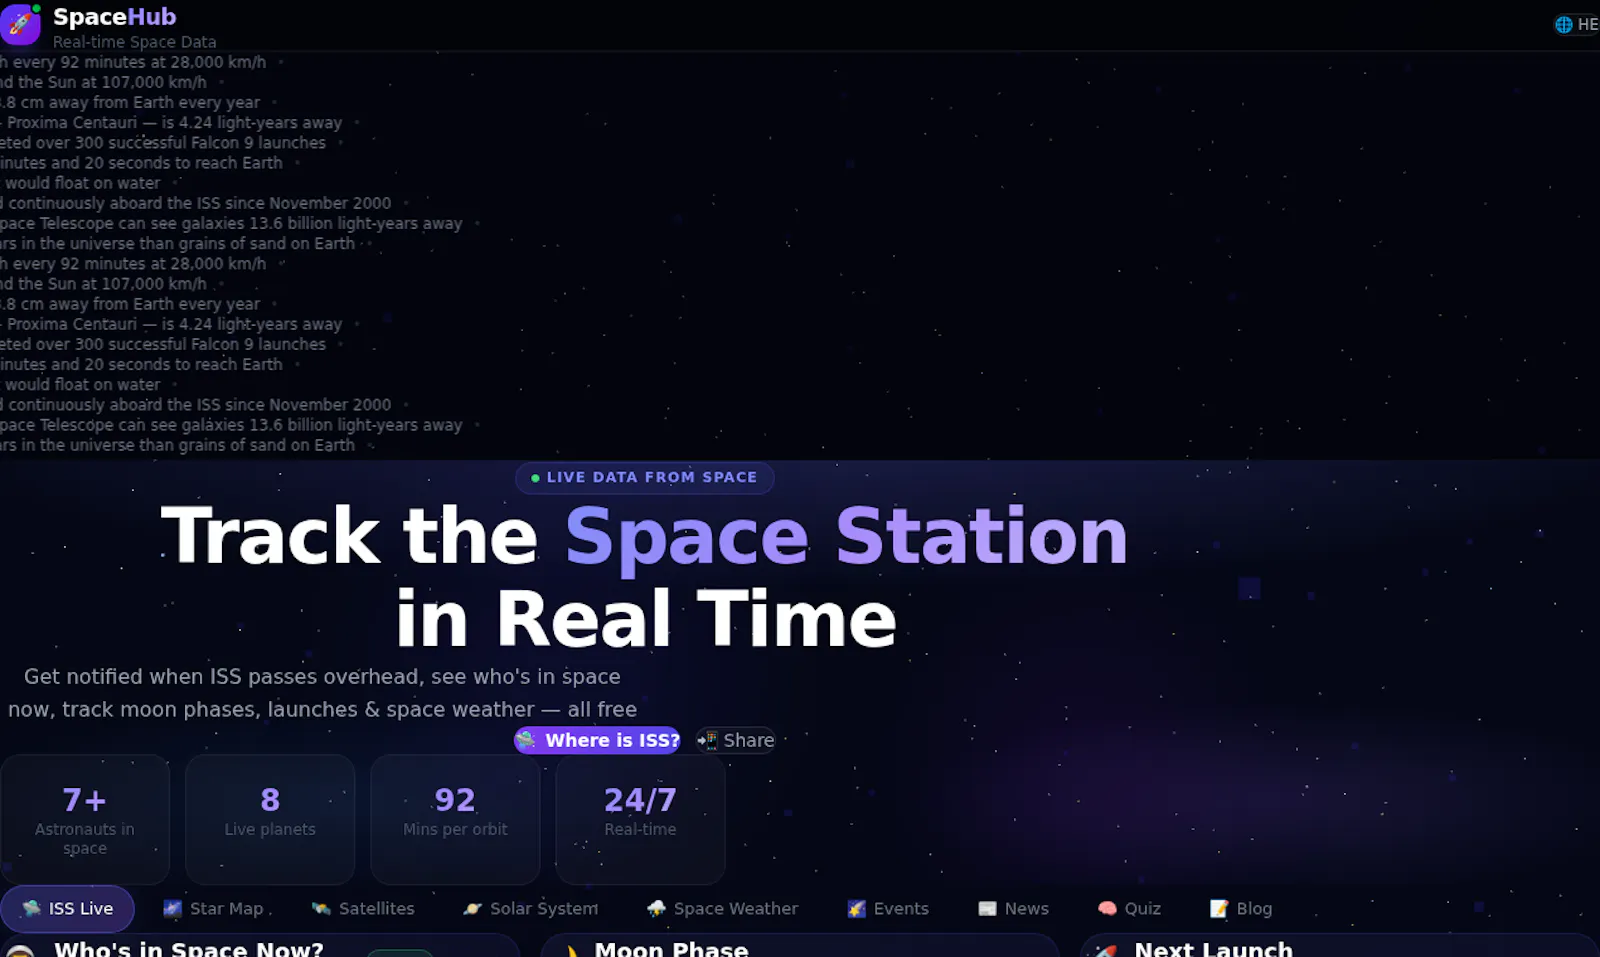The width and height of the screenshot is (1600, 957).
Task: Click the Space Weather storm cloud icon
Action: pos(656,908)
